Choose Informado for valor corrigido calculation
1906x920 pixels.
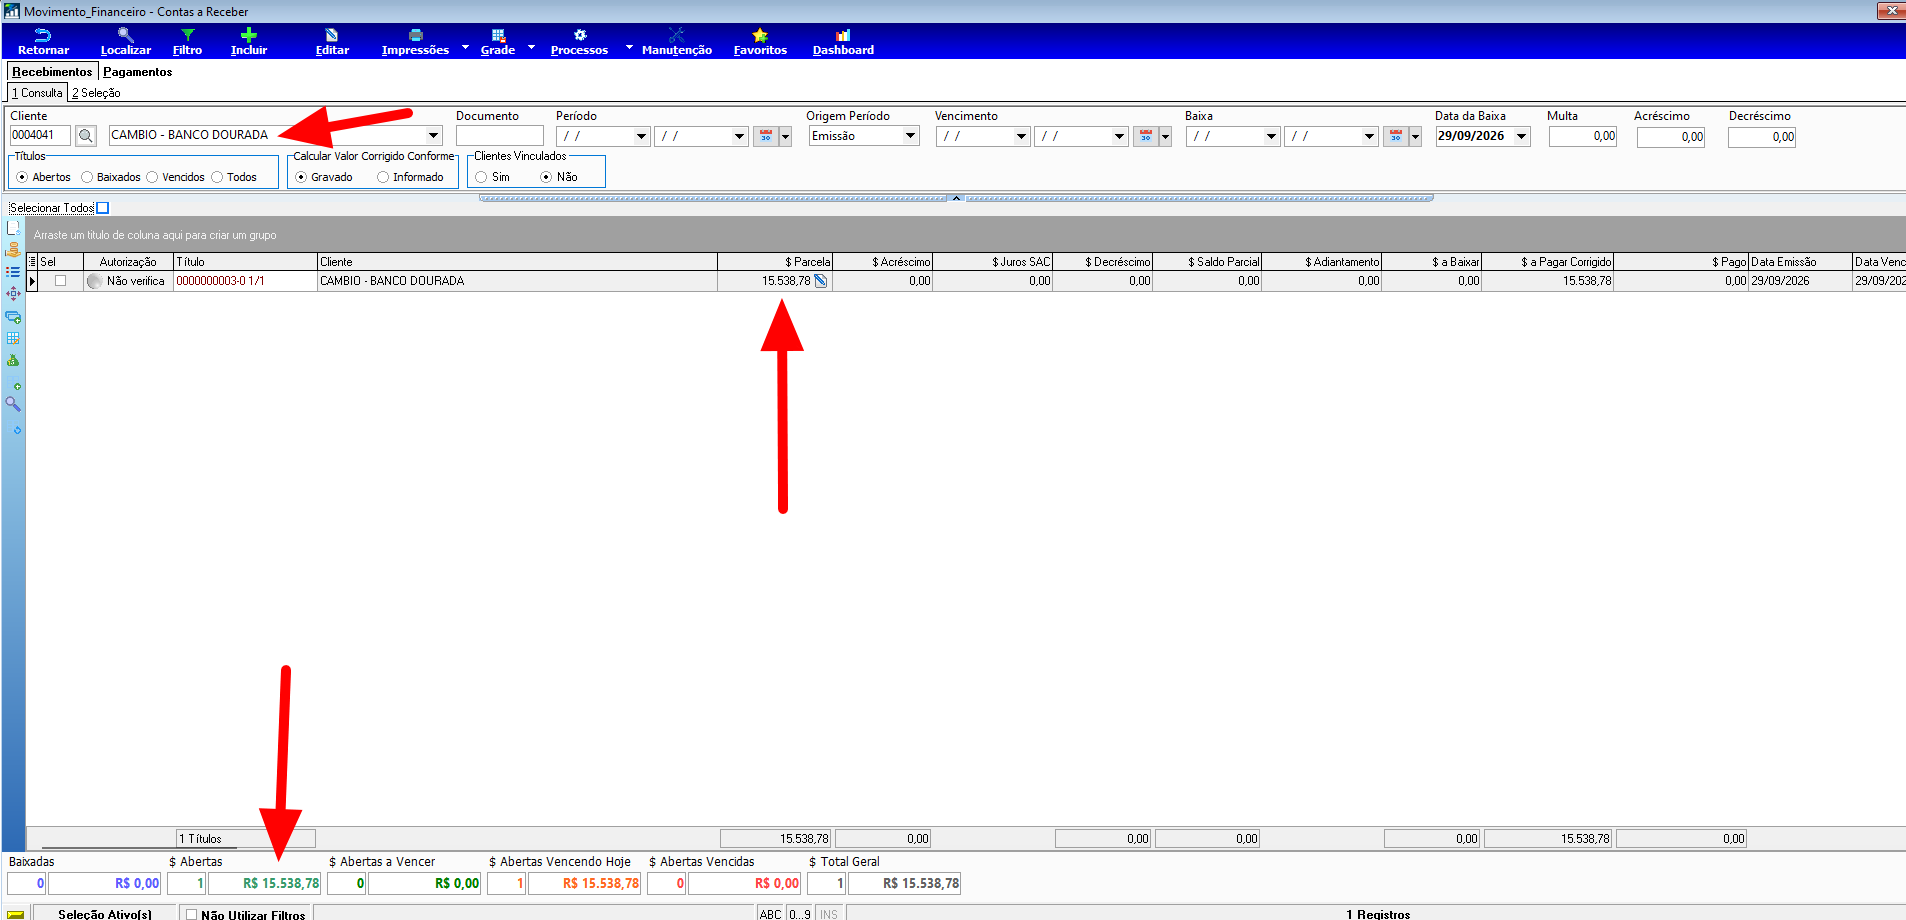(383, 177)
